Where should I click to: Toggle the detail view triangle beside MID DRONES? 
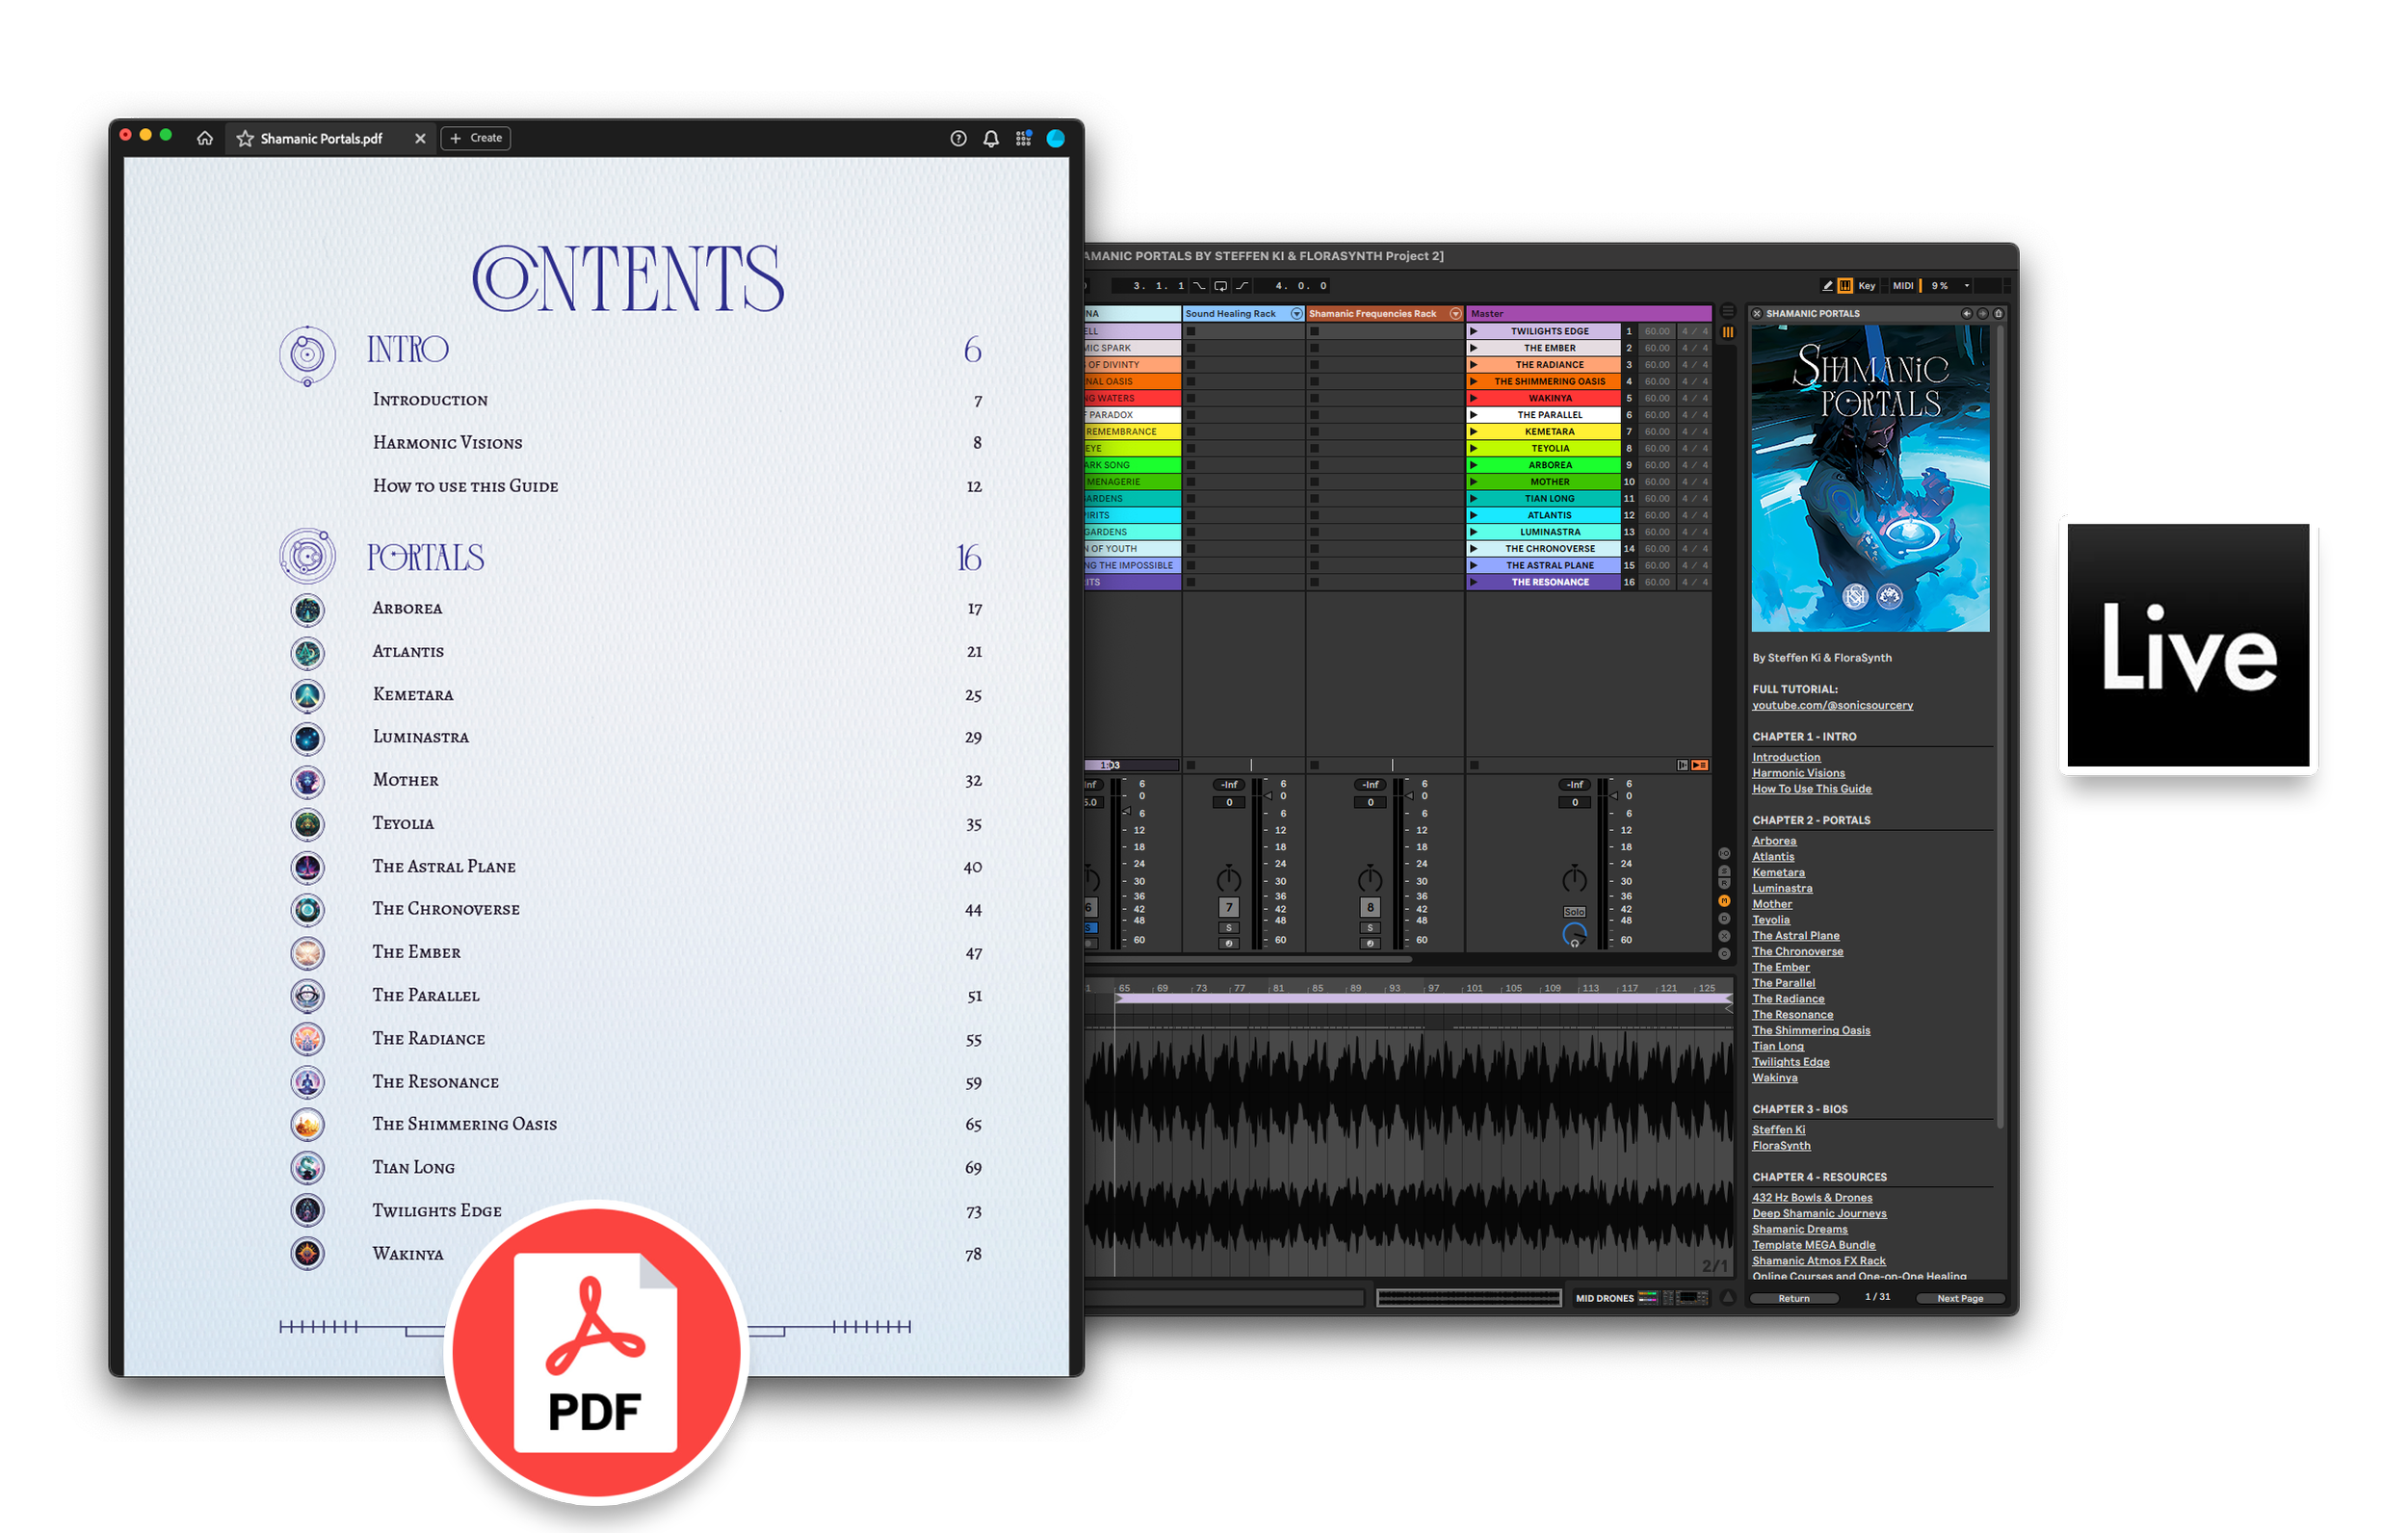(x=1727, y=1298)
